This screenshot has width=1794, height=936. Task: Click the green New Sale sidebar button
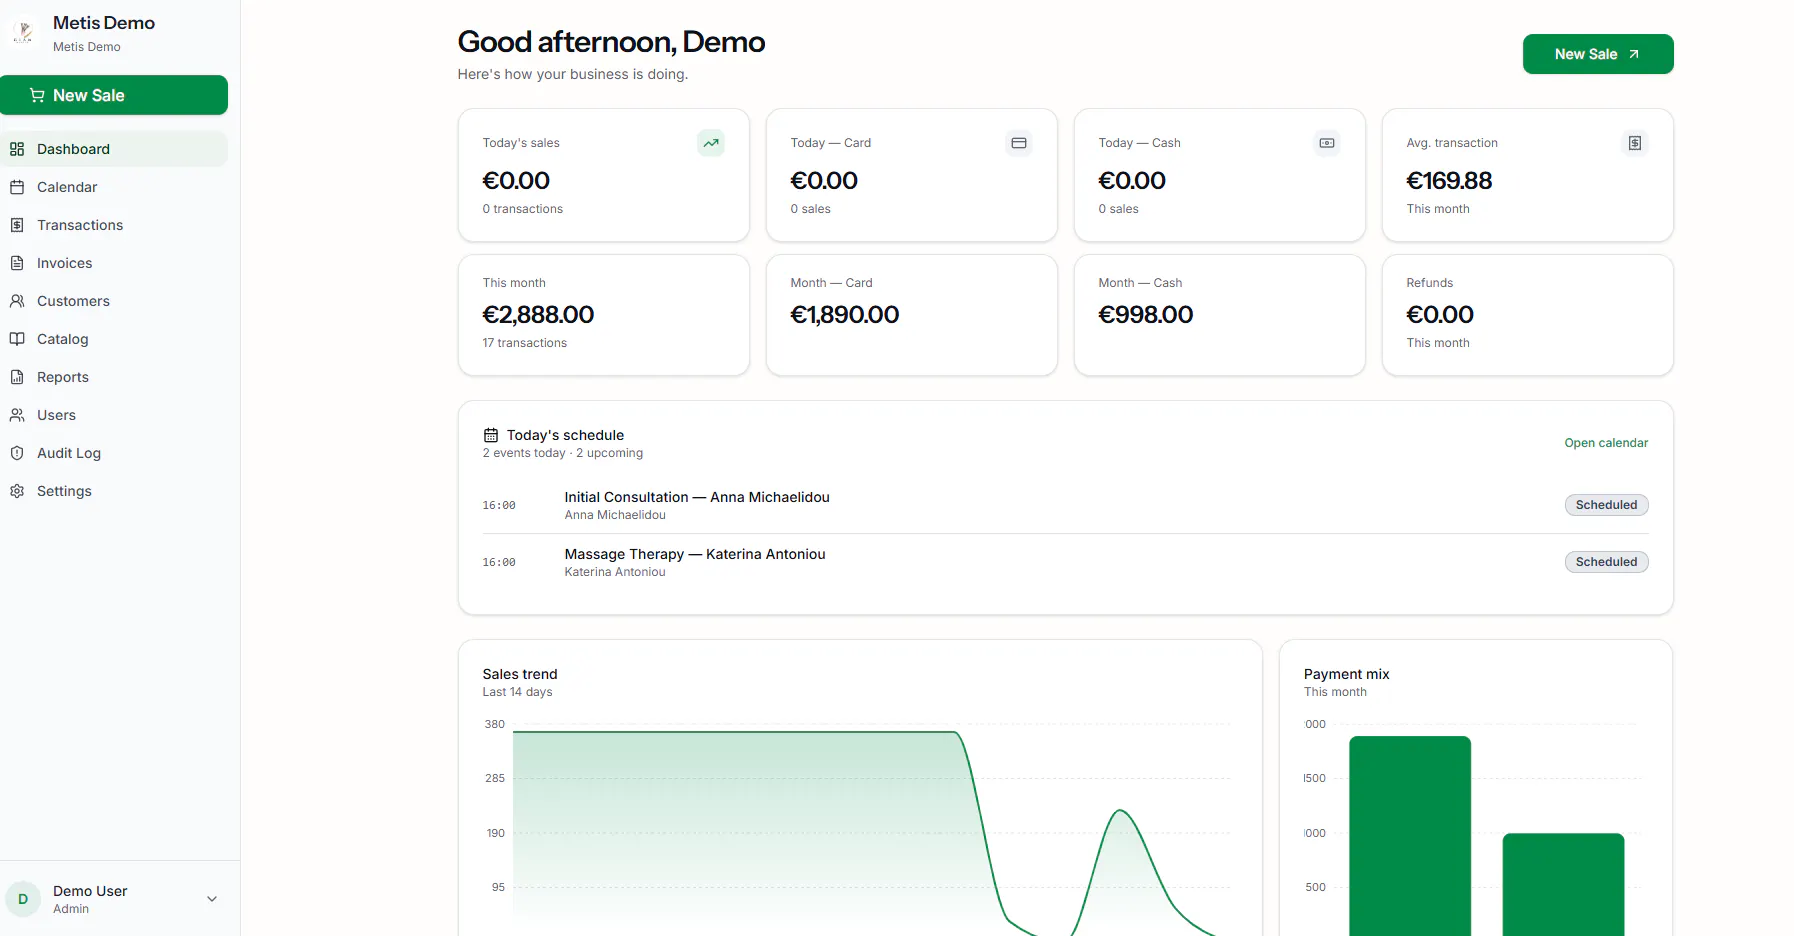pos(114,95)
